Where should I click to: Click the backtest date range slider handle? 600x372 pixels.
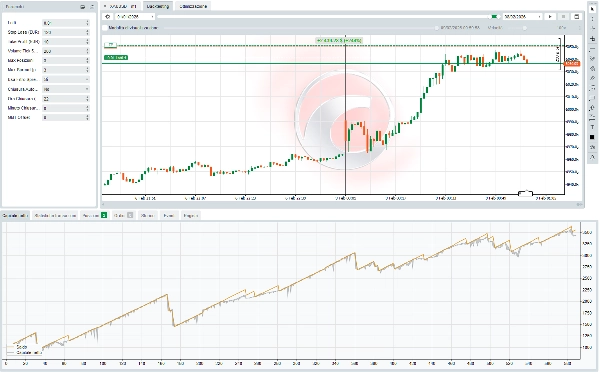click(x=494, y=16)
